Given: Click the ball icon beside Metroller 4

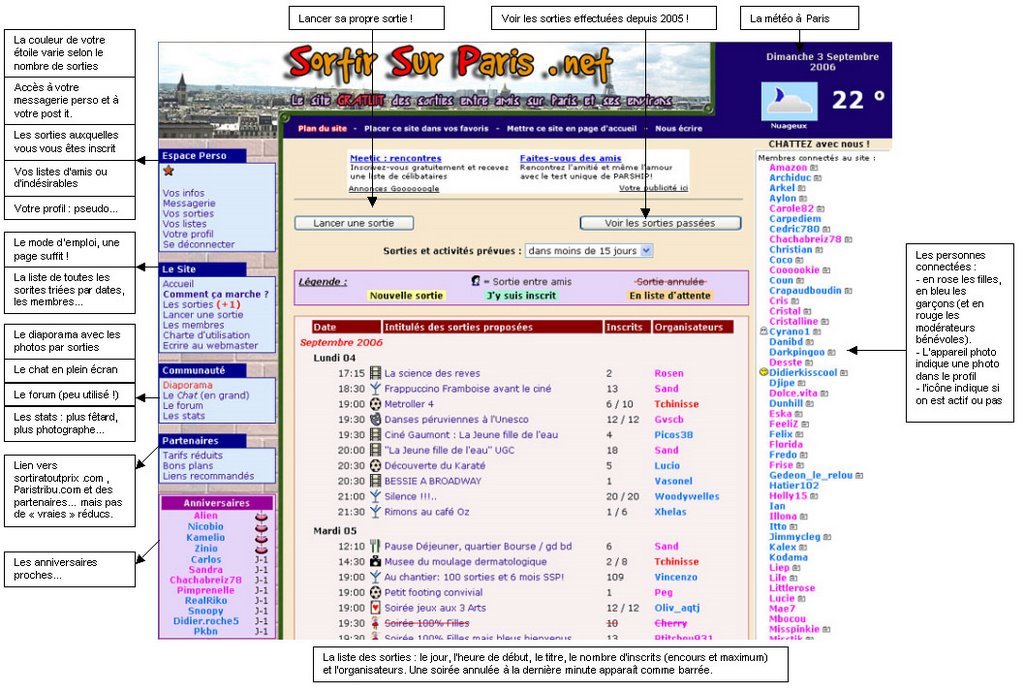Looking at the screenshot, I should [x=375, y=404].
